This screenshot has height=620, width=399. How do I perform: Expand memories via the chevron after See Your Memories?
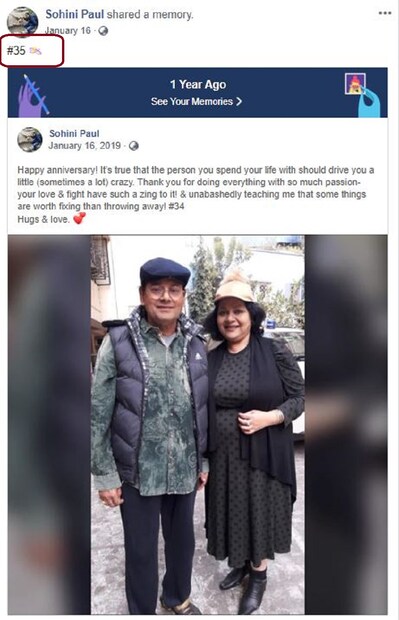(x=239, y=102)
